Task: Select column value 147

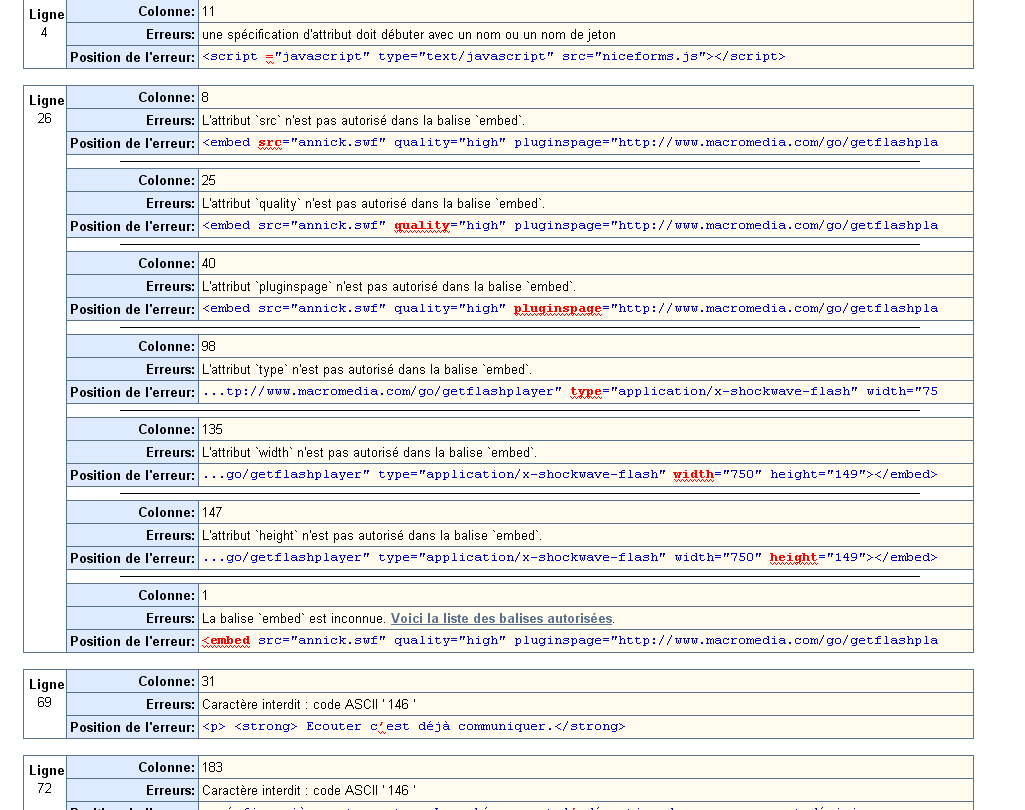Action: pos(212,513)
